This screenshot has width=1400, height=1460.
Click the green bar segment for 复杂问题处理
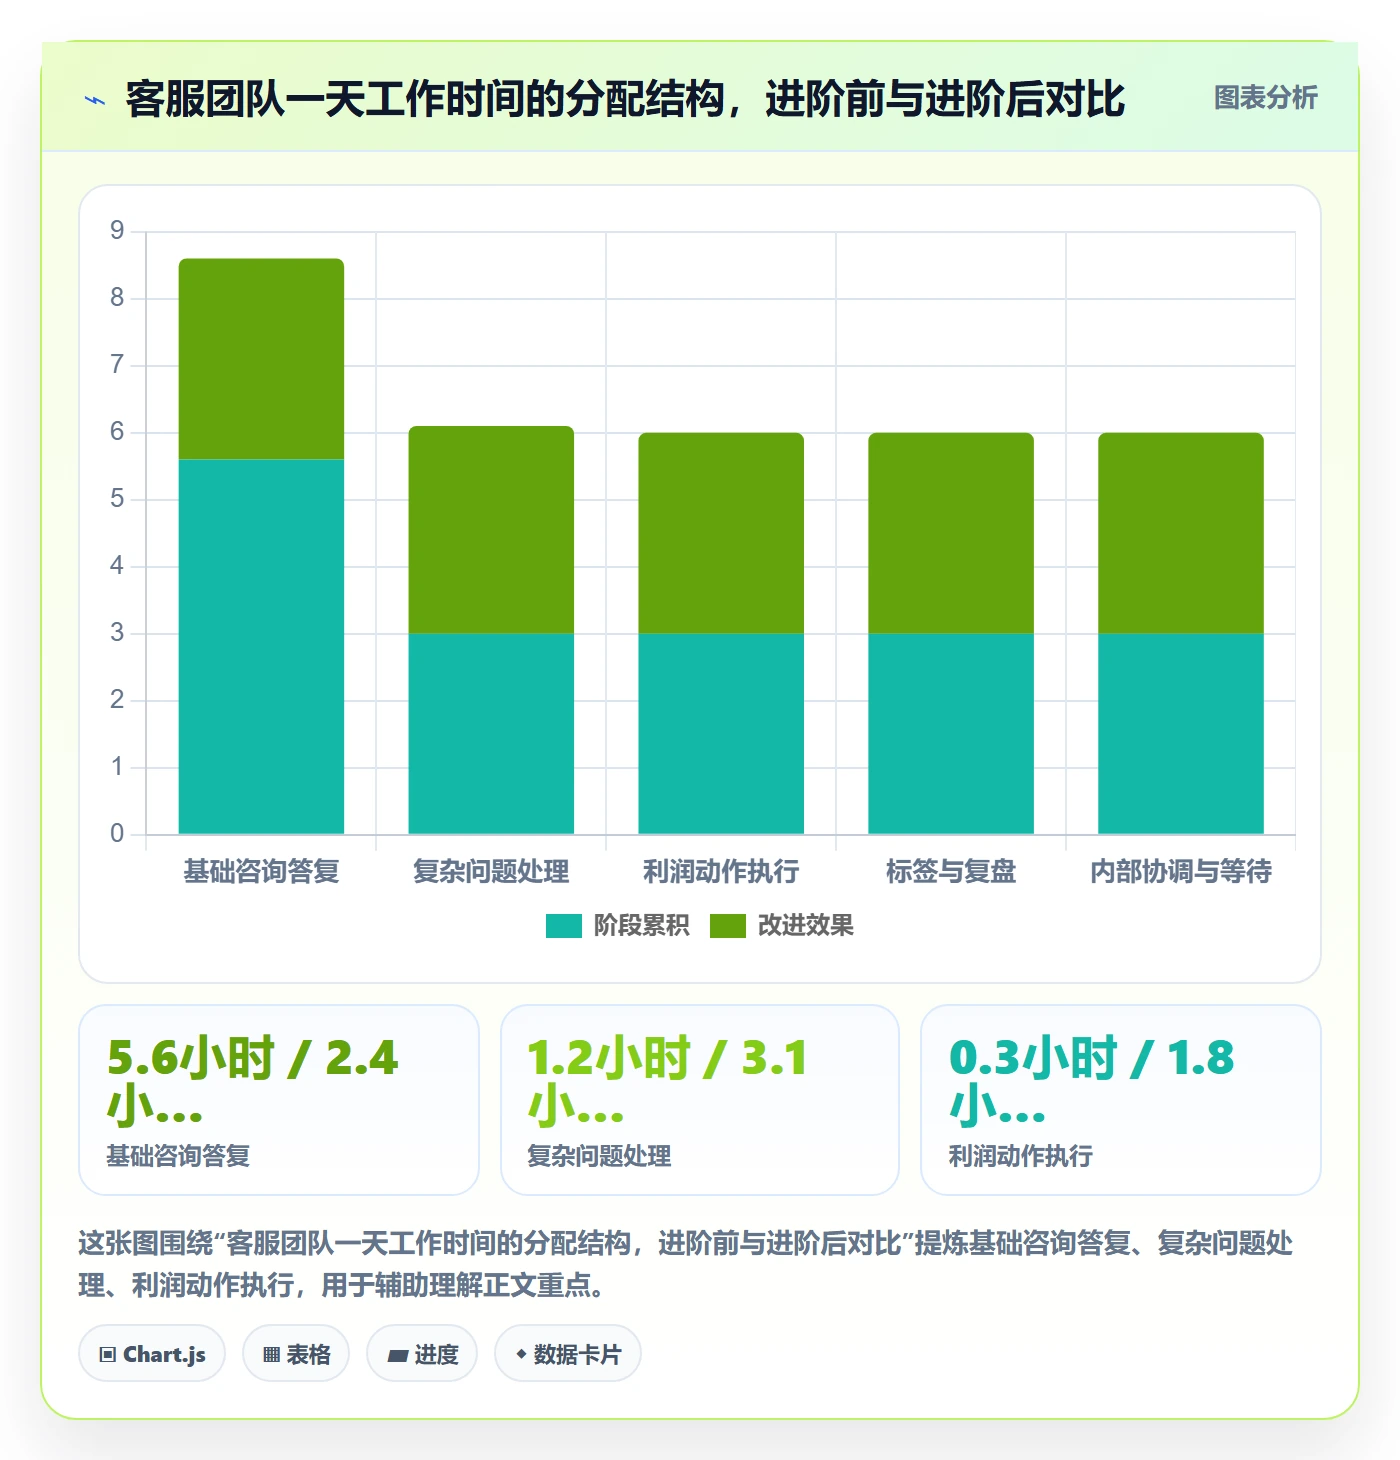(x=491, y=529)
